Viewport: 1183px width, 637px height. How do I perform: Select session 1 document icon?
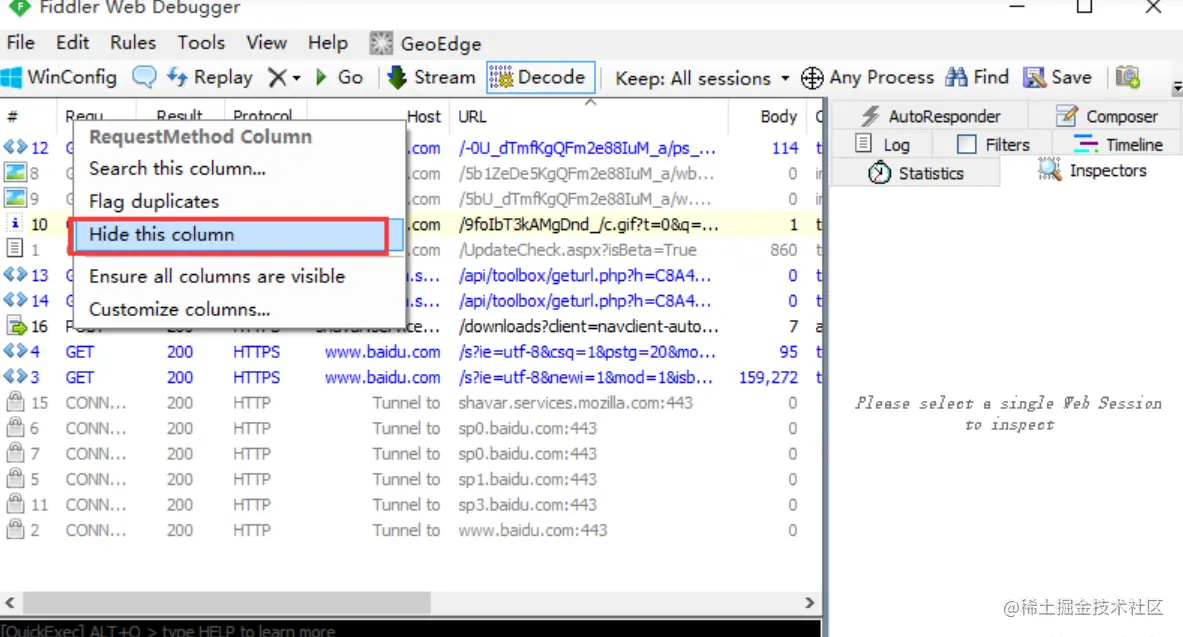14,249
